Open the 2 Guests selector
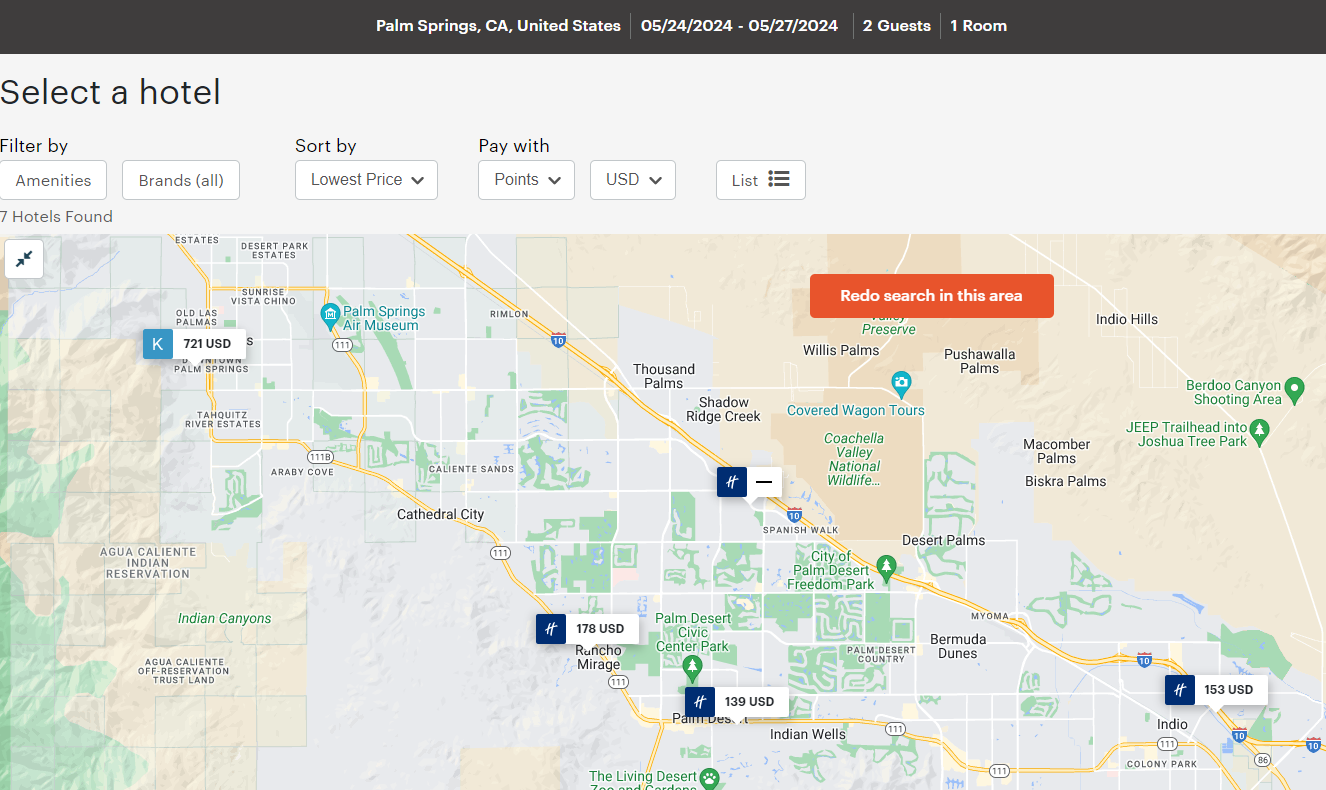The width and height of the screenshot is (1326, 790). [896, 25]
